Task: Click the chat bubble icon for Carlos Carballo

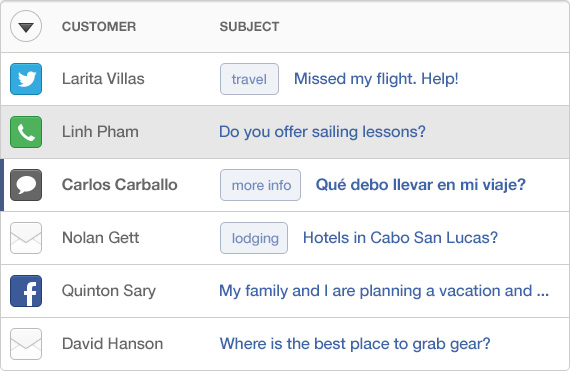Action: coord(26,185)
